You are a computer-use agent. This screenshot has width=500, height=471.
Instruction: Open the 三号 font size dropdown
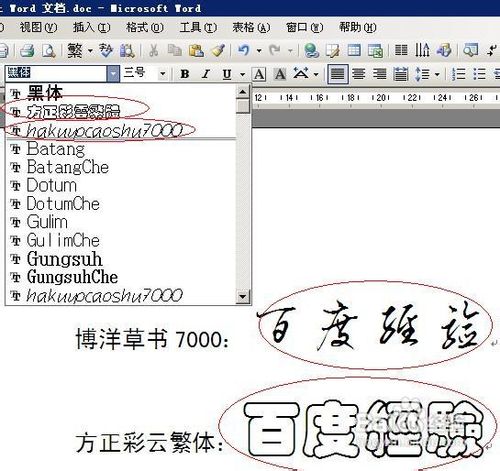[163, 74]
